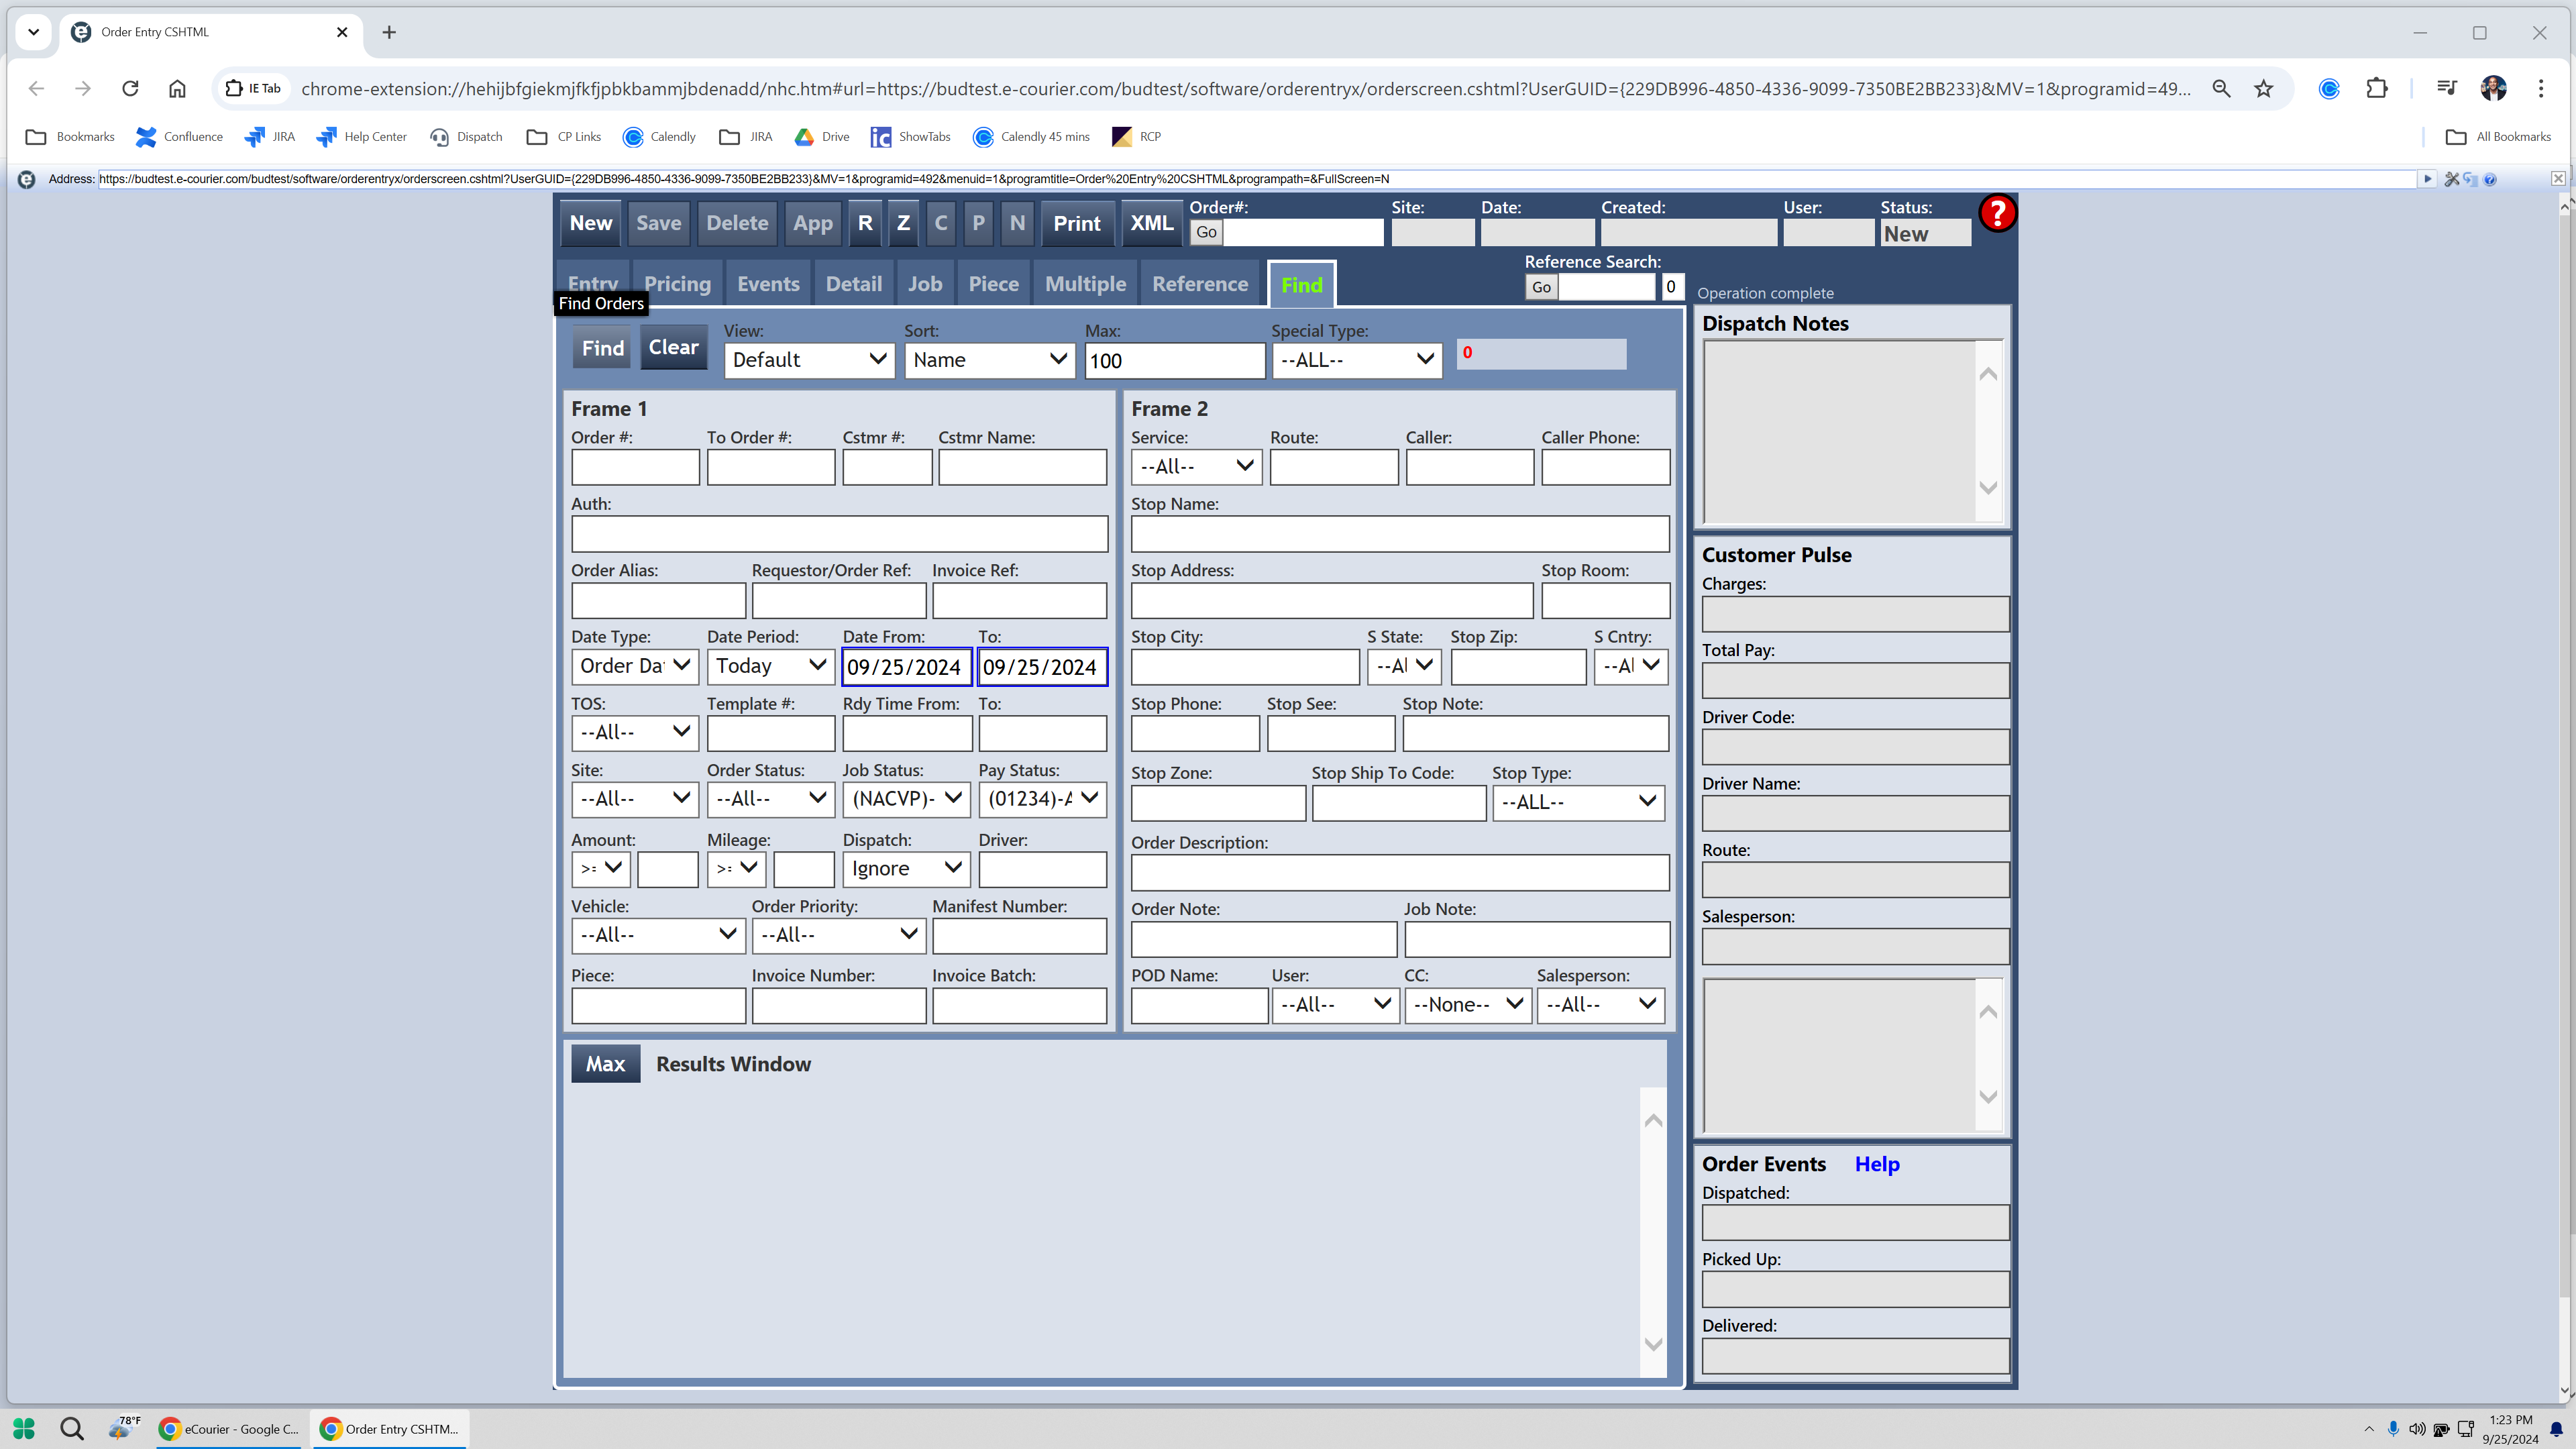Click the Find search button
The width and height of the screenshot is (2576, 1449).
pos(603,348)
